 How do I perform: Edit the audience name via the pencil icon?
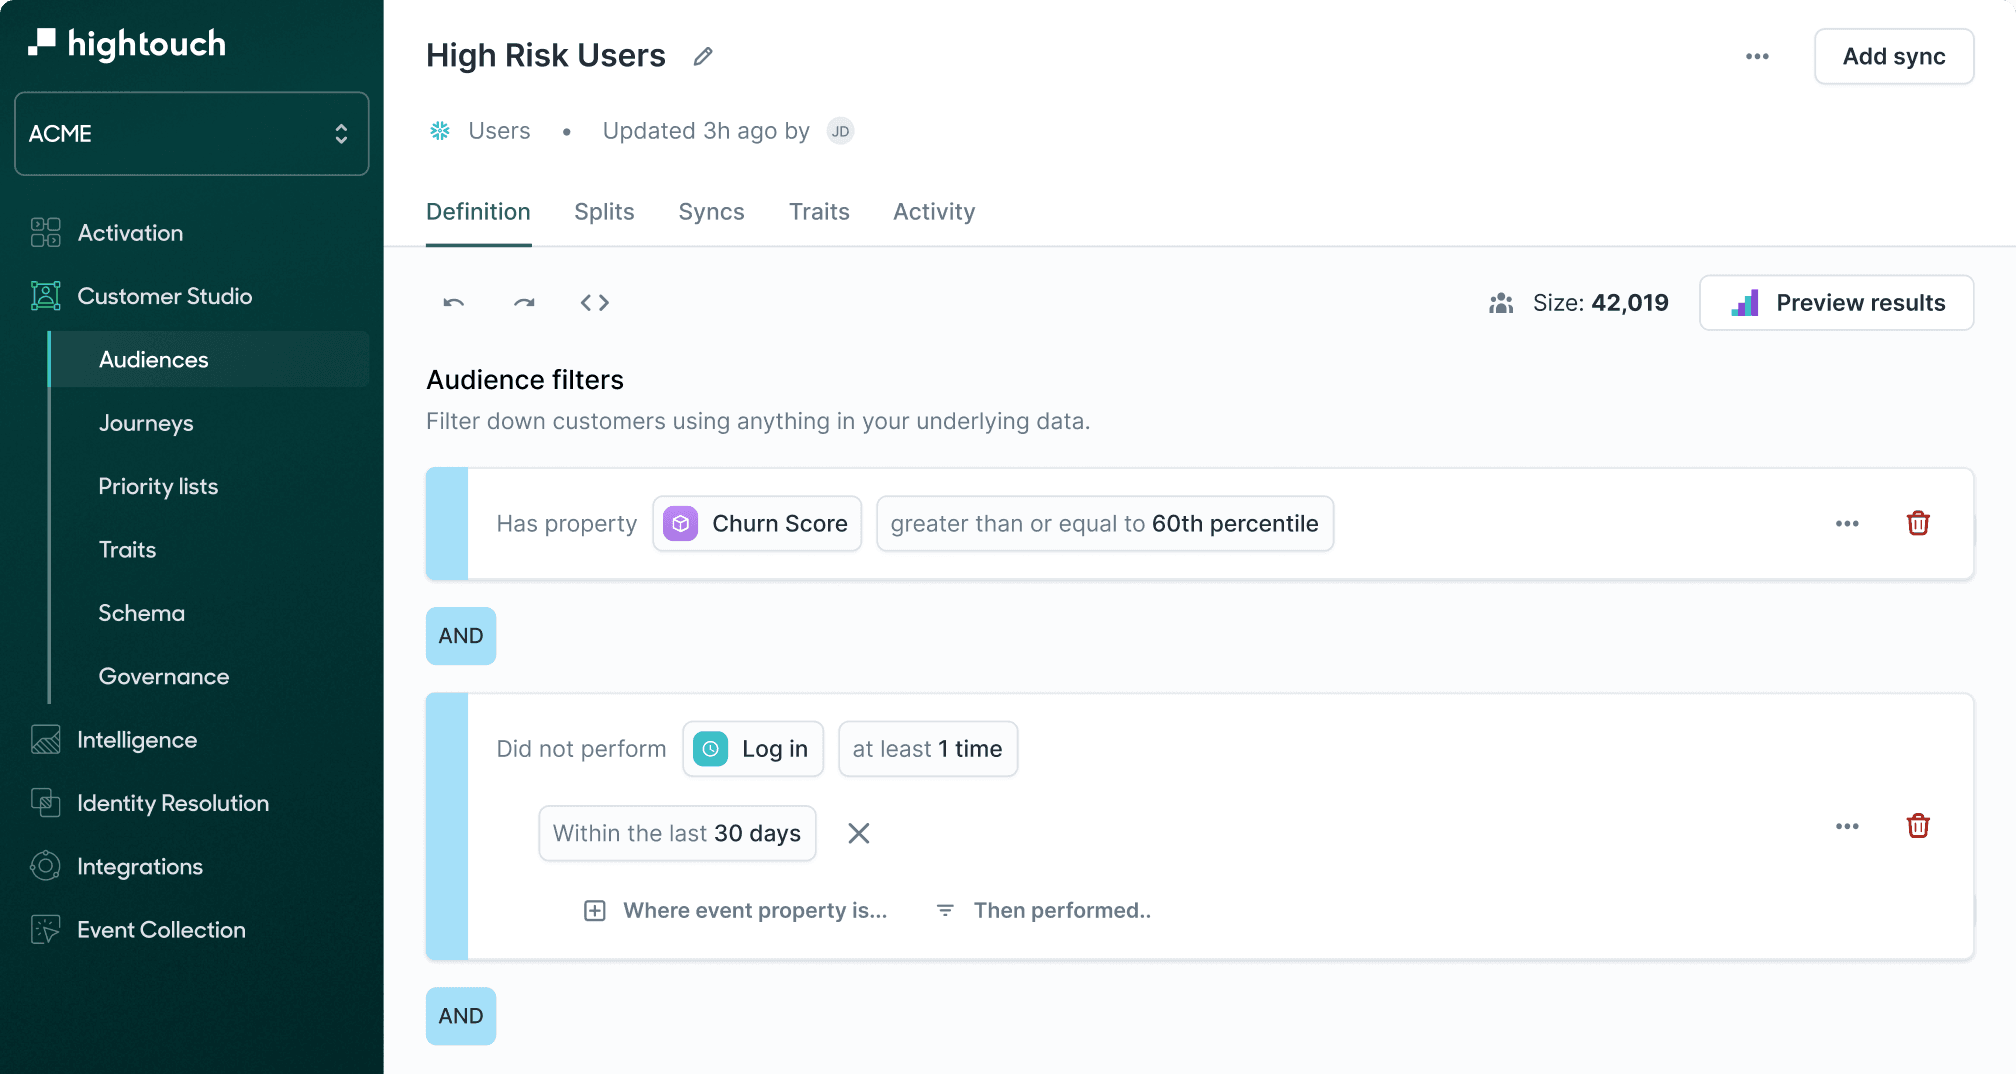point(702,56)
